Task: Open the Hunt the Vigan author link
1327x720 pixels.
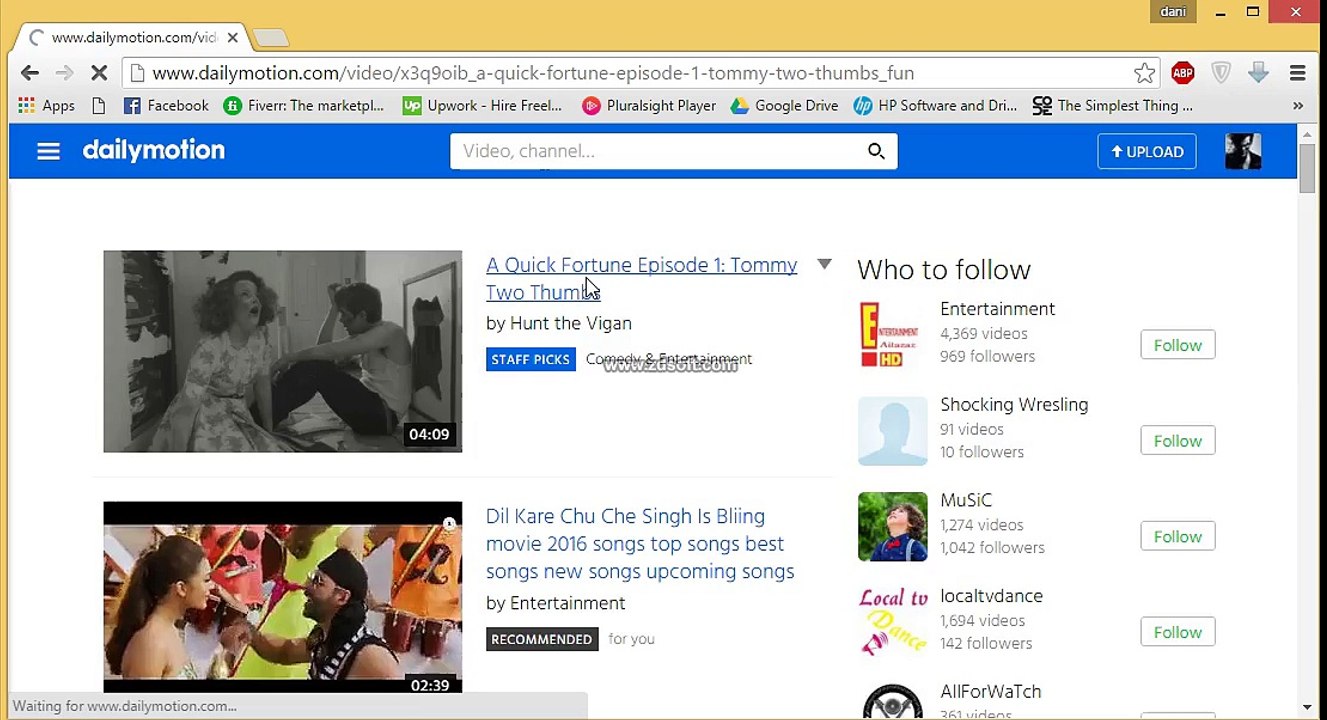Action: (570, 324)
